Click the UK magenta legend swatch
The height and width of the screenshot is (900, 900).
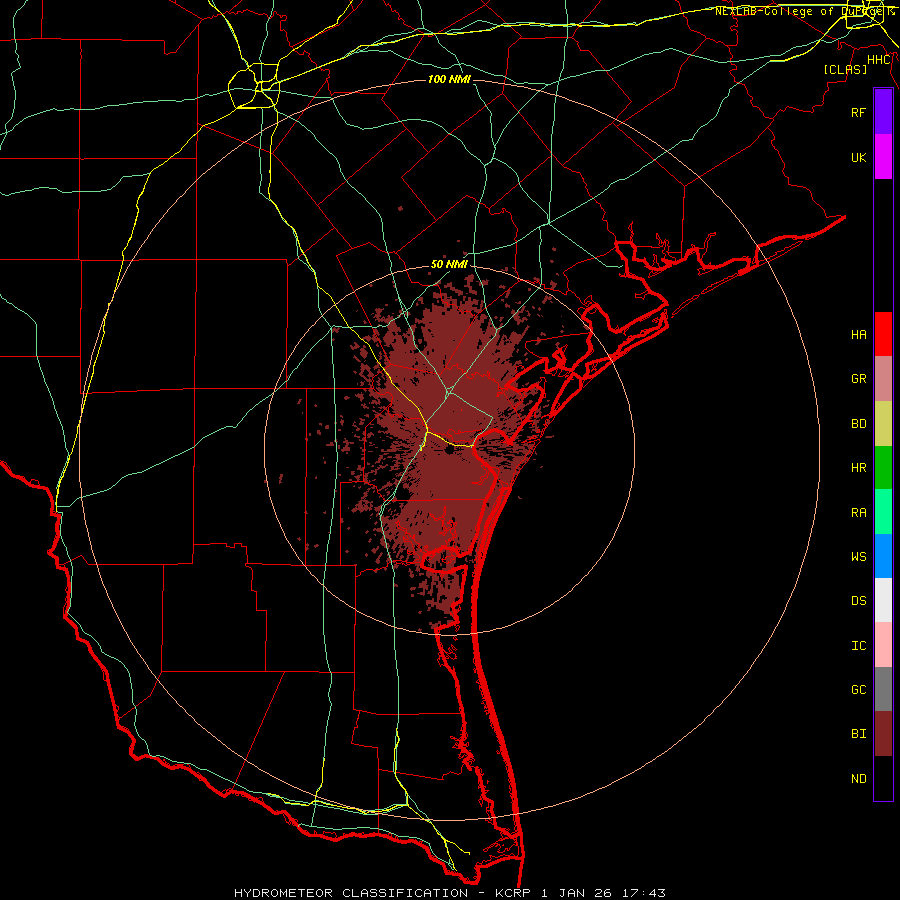pos(883,157)
